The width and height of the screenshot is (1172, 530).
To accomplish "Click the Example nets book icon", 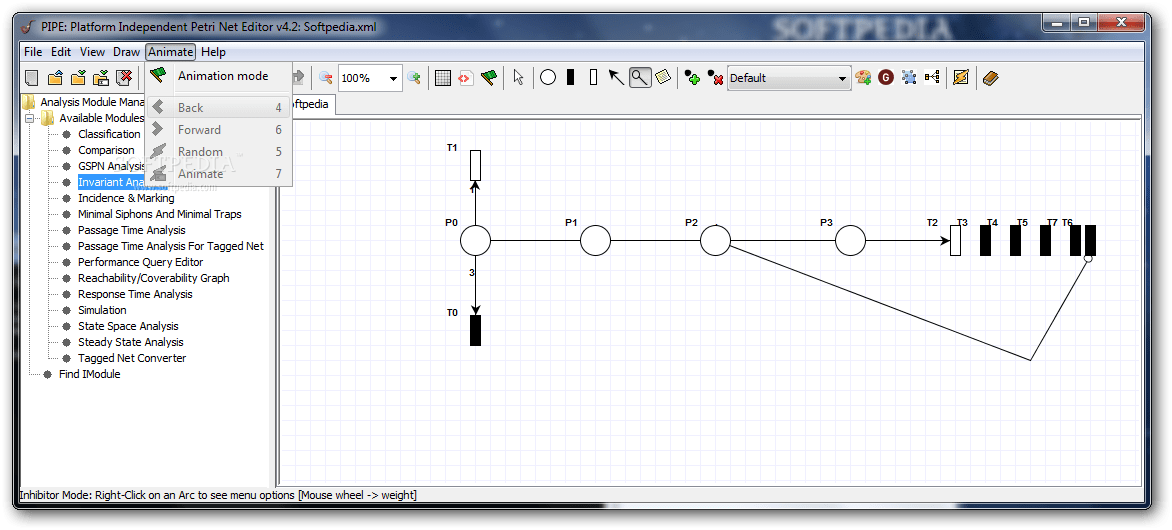I will point(991,78).
